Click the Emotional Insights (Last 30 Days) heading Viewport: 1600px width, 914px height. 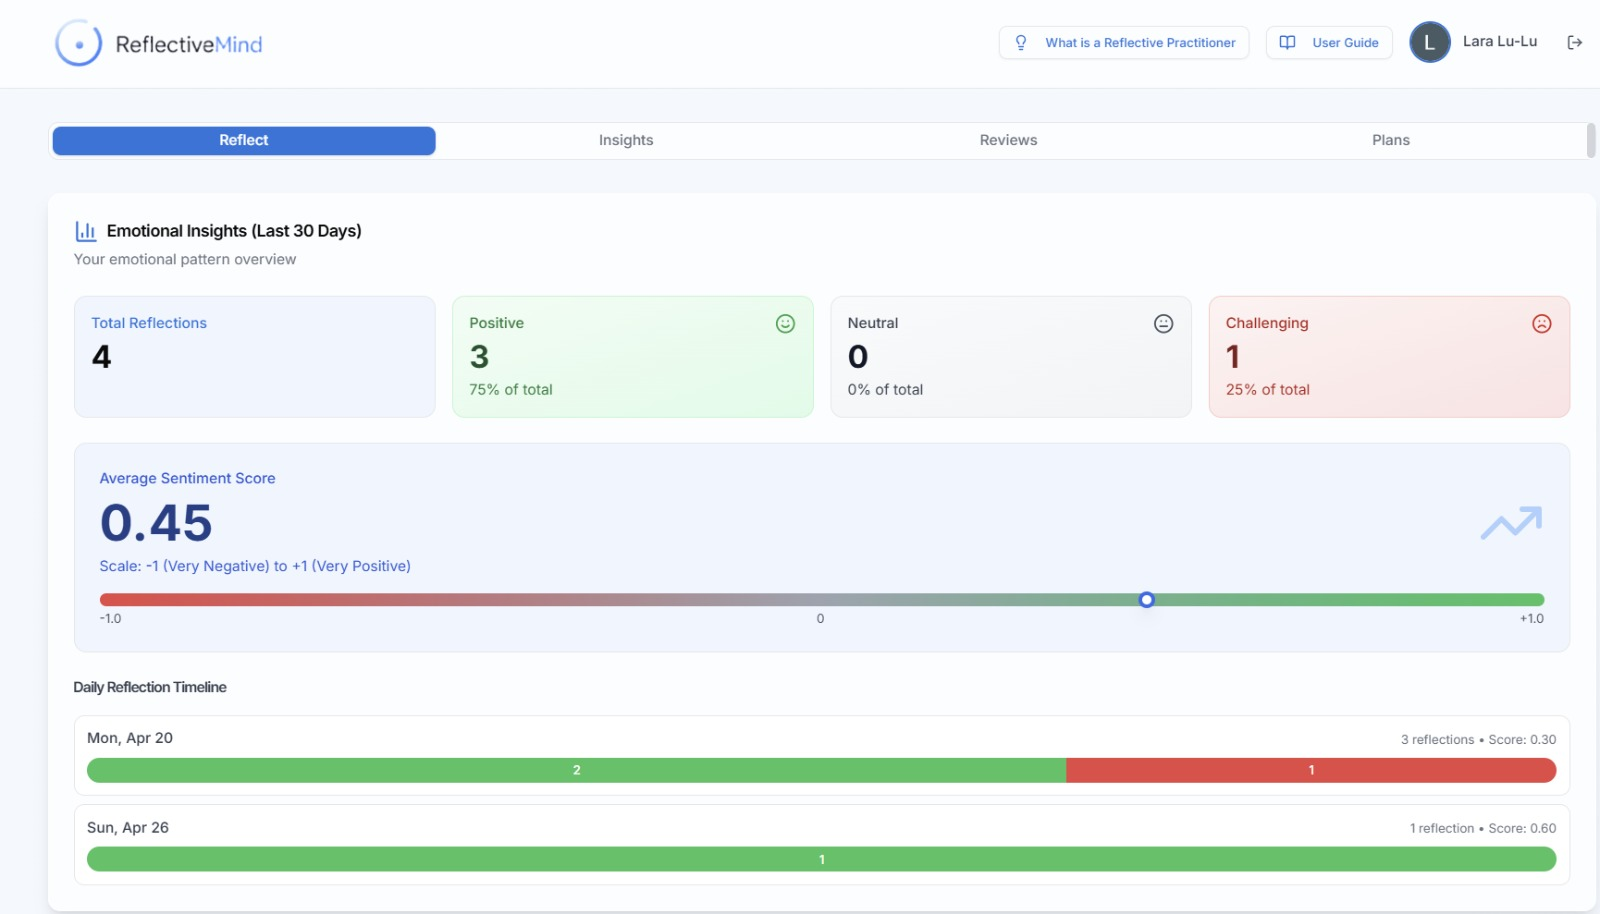234,231
